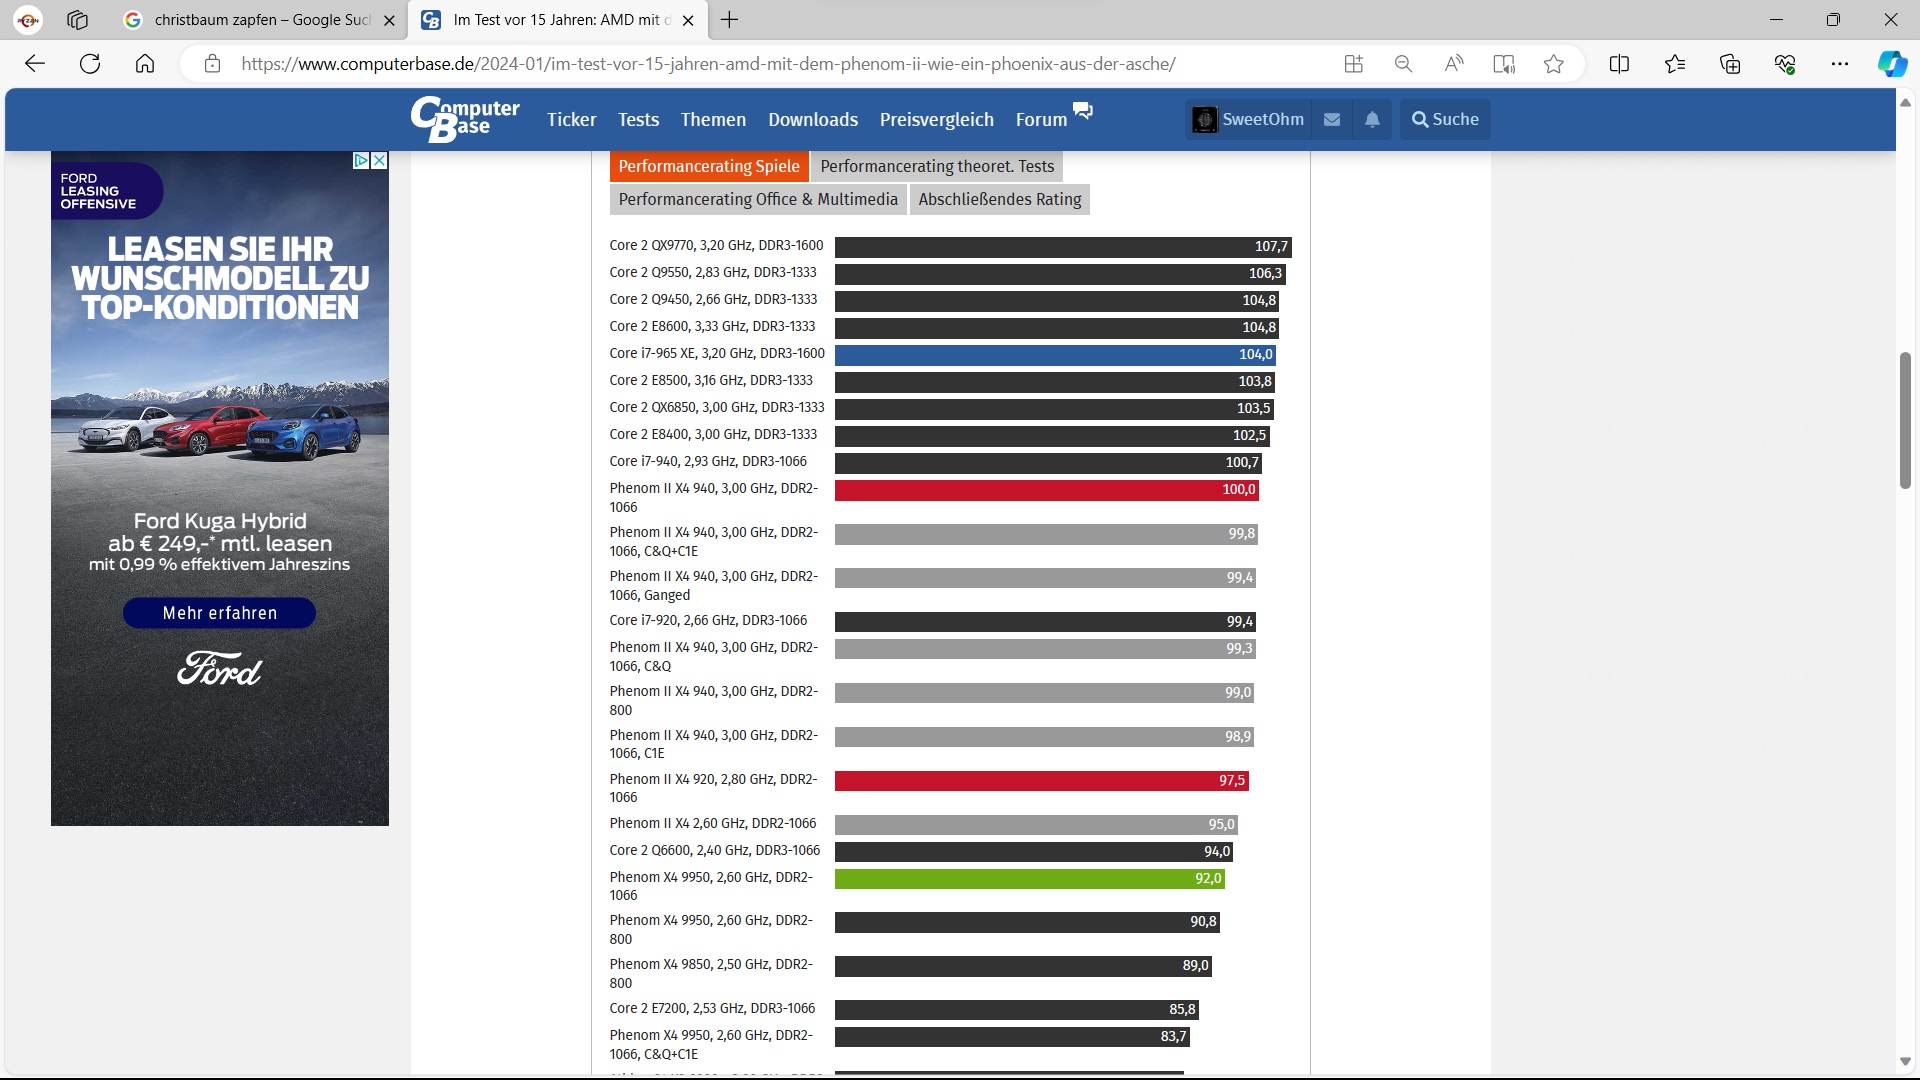
Task: Open a new browser tab
Action: 730,20
